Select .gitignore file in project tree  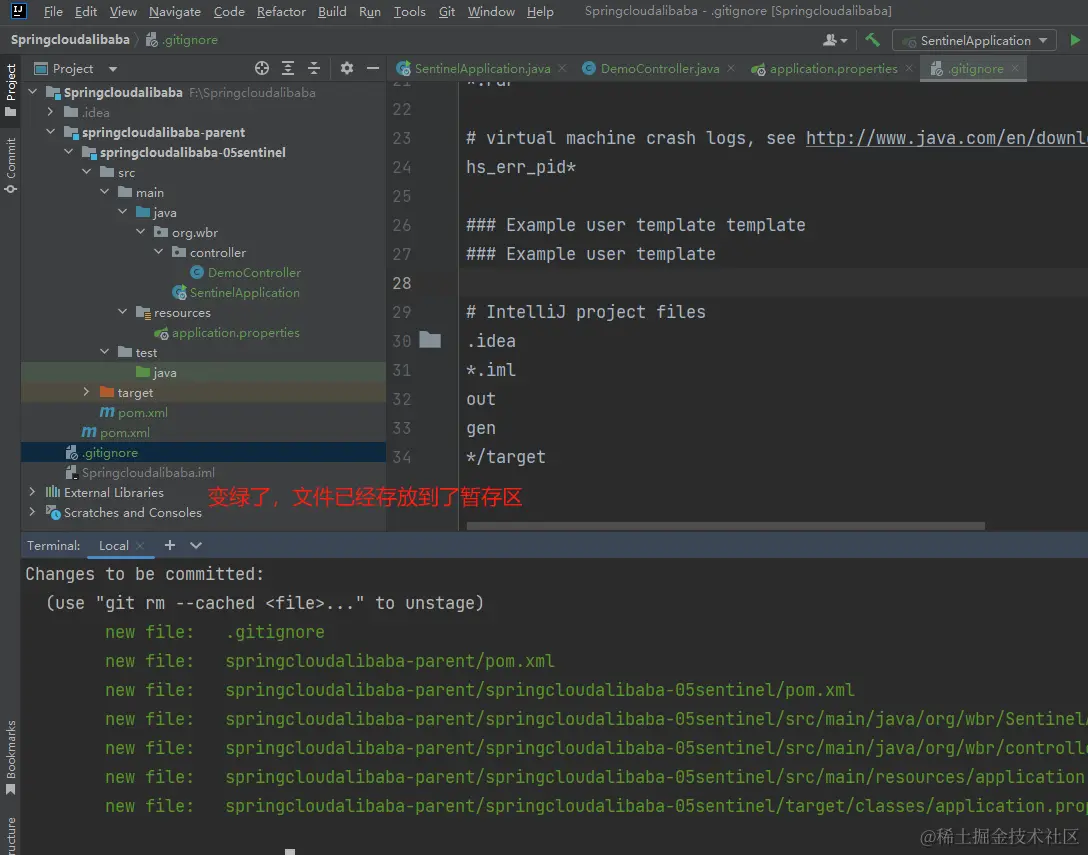pos(102,452)
